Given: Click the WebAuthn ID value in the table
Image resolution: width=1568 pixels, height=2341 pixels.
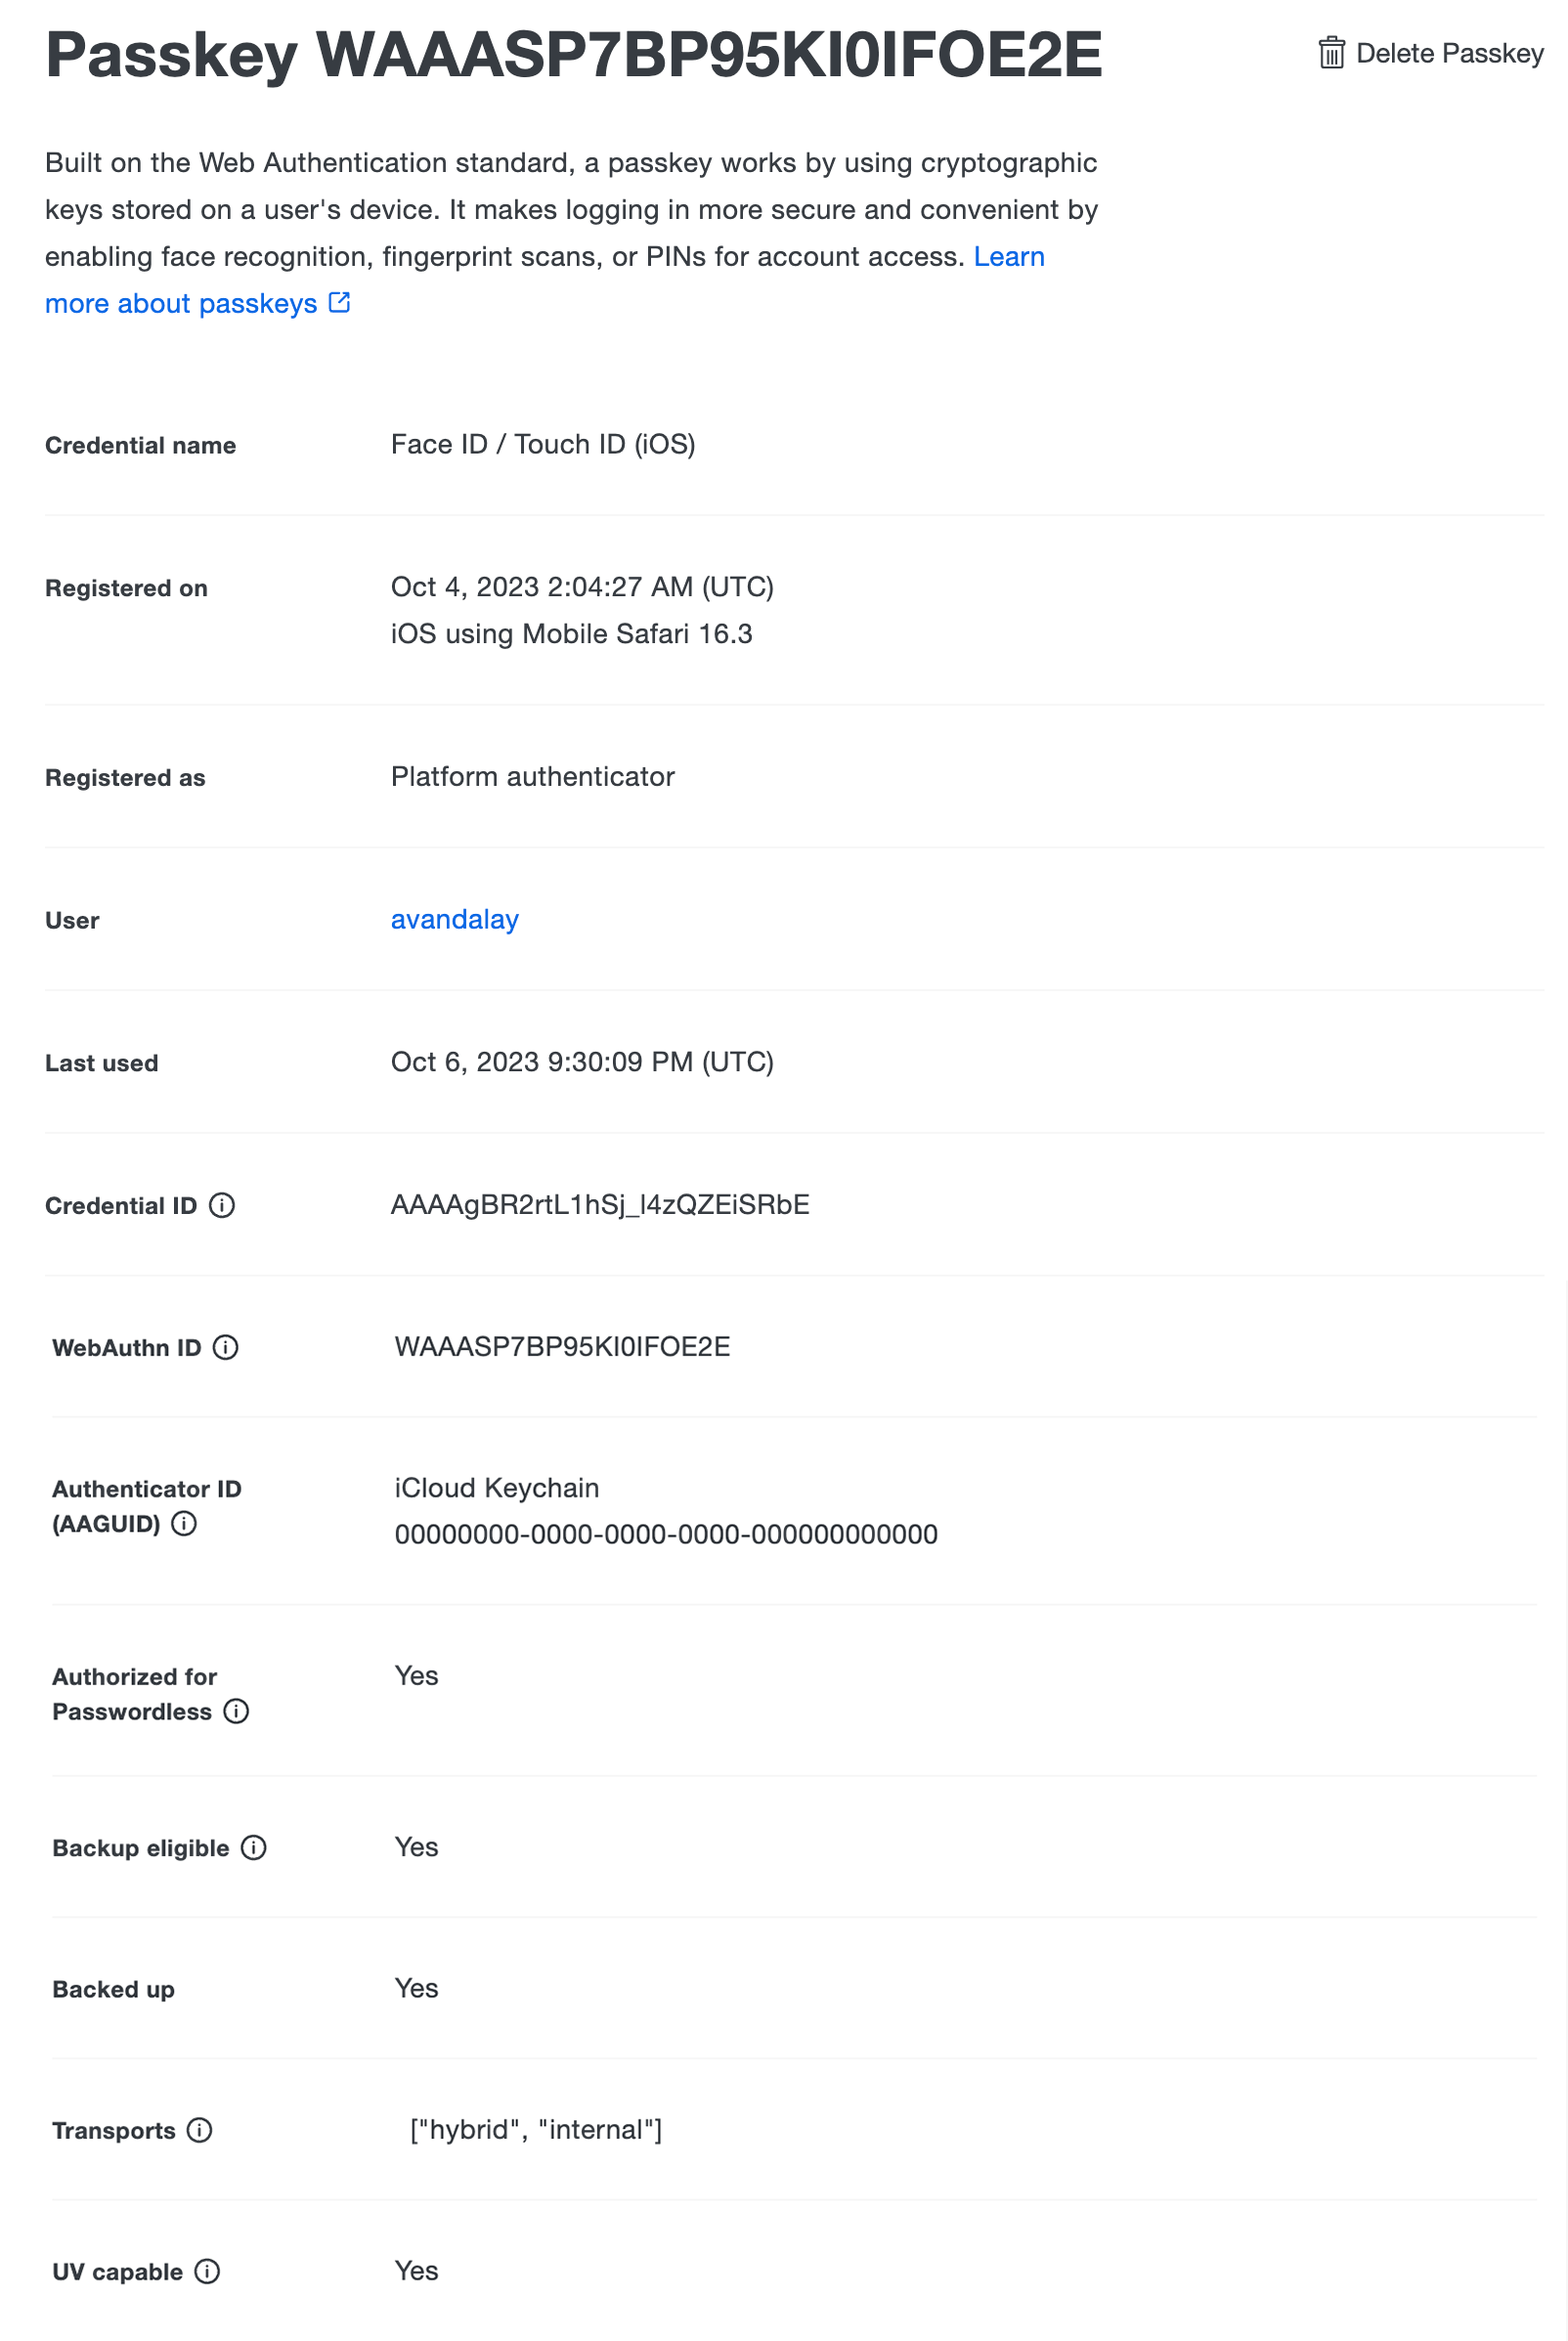Looking at the screenshot, I should pos(562,1346).
